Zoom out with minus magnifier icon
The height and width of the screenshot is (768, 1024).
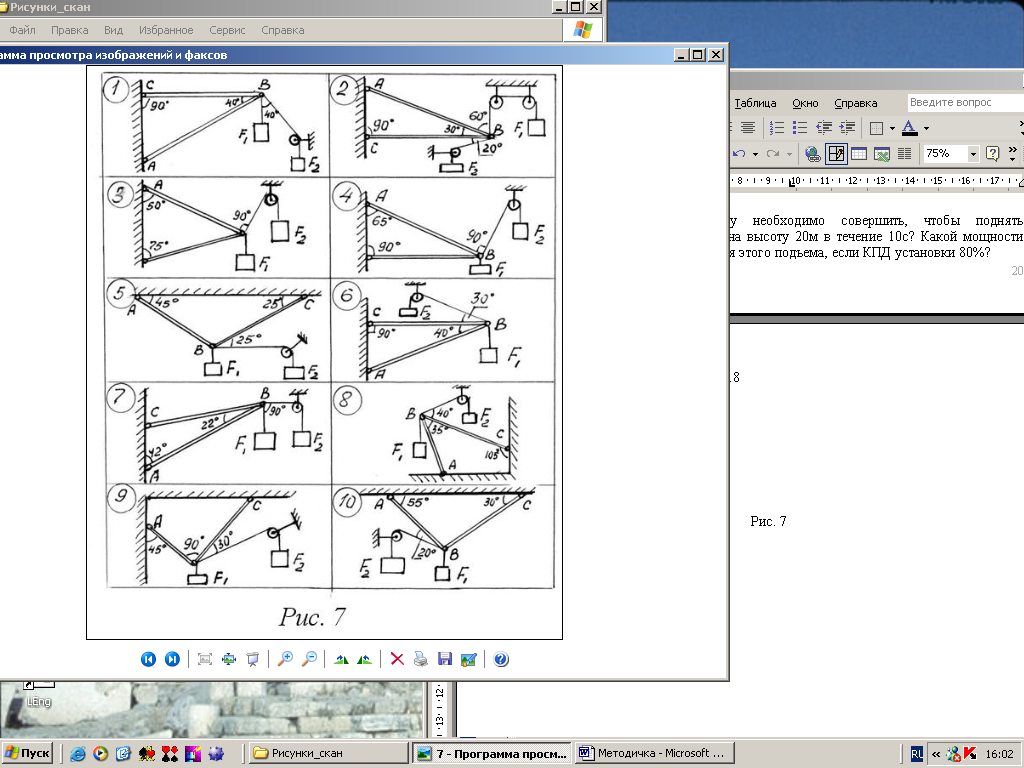310,659
